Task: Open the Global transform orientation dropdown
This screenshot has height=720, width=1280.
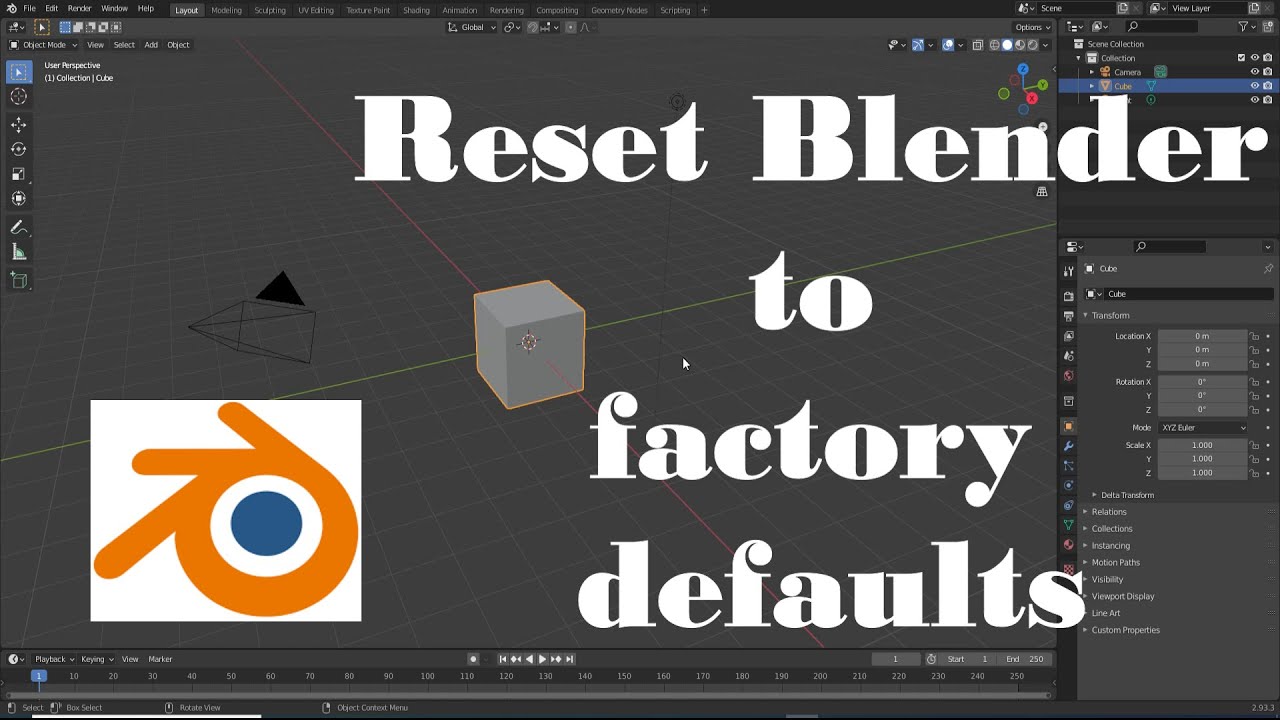Action: click(472, 27)
